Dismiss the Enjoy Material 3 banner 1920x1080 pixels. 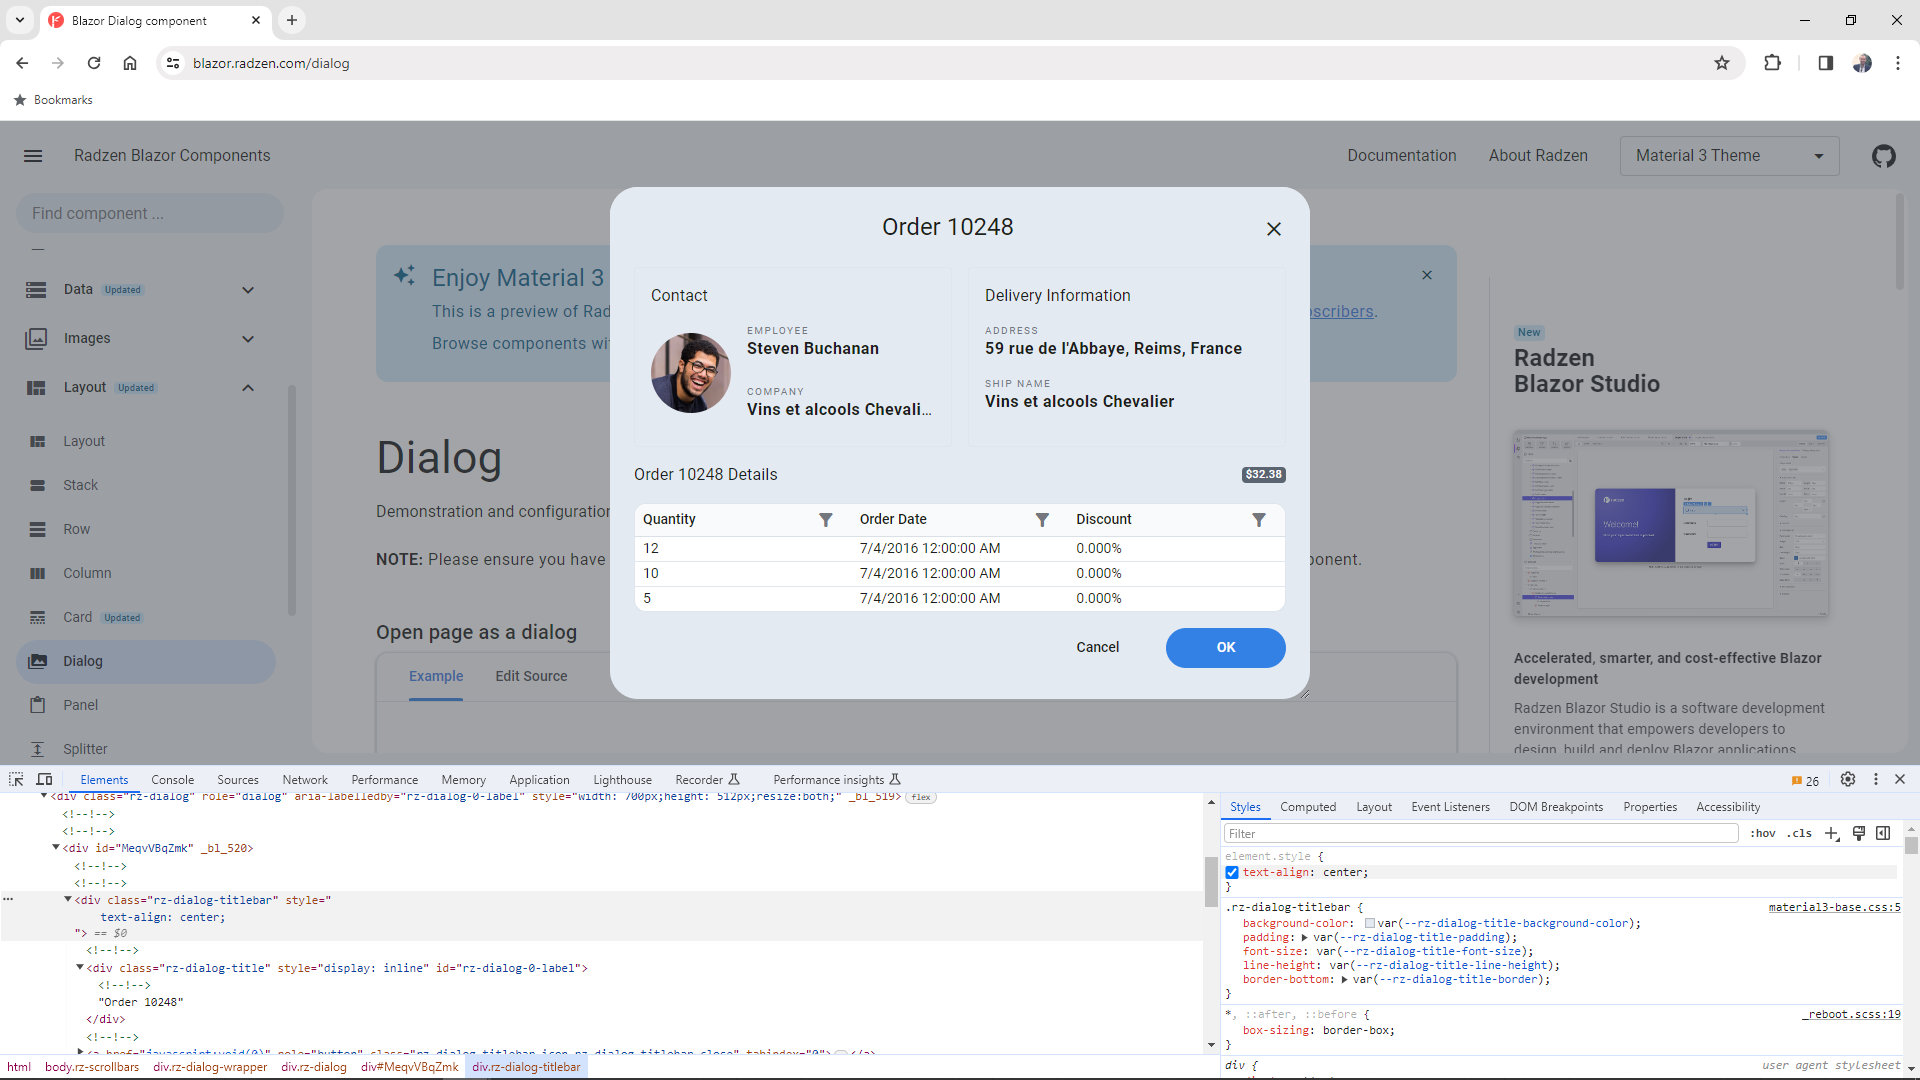tap(1427, 275)
